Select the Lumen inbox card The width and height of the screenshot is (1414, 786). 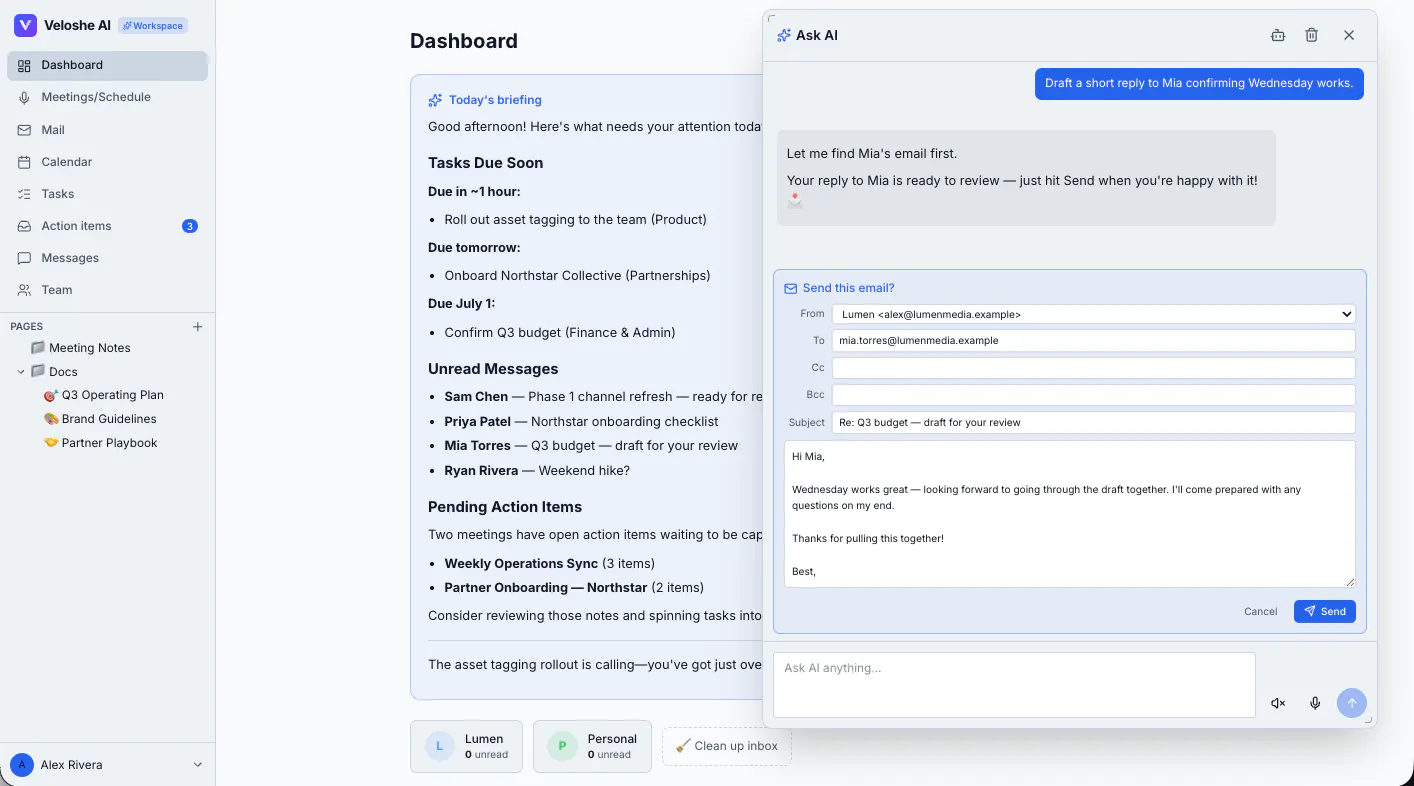[466, 746]
